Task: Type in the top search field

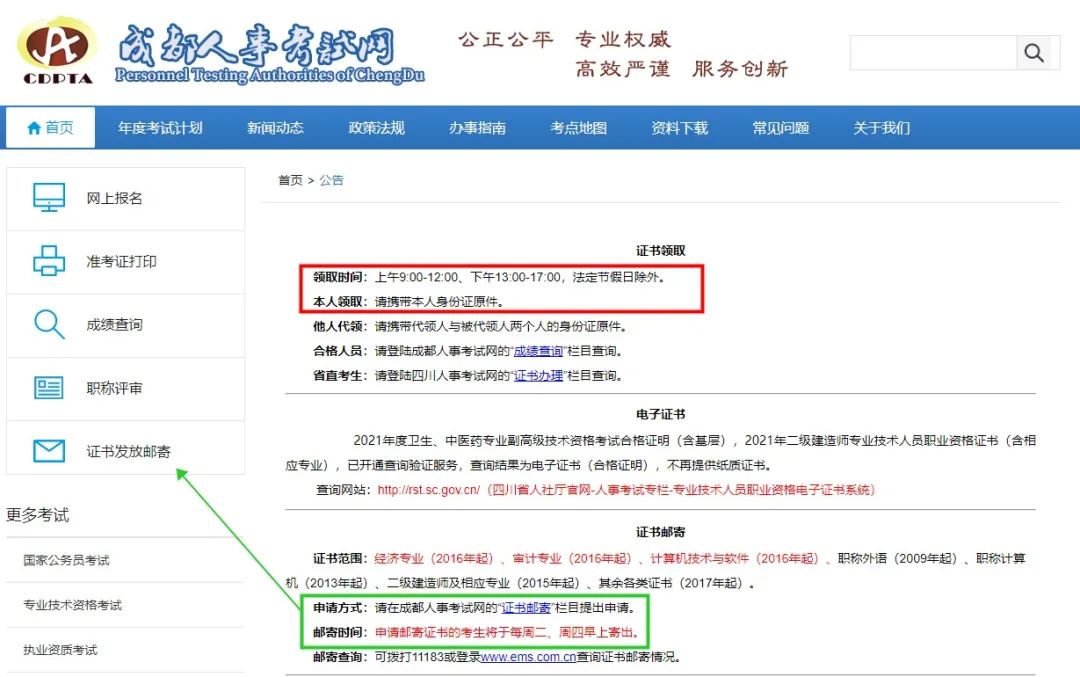Action: point(932,53)
